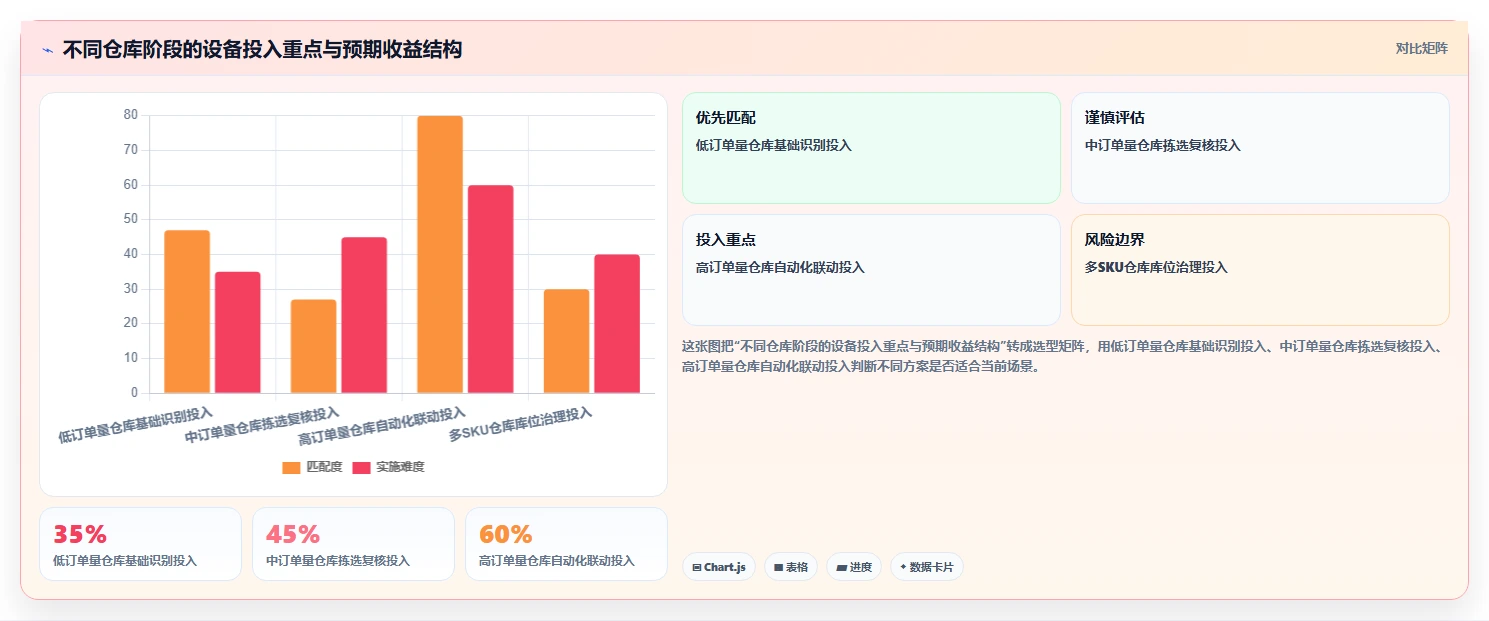Click the orange bar for 高订单量仓库自动化联动投入
Viewport: 1489px width, 621px height.
(440, 254)
